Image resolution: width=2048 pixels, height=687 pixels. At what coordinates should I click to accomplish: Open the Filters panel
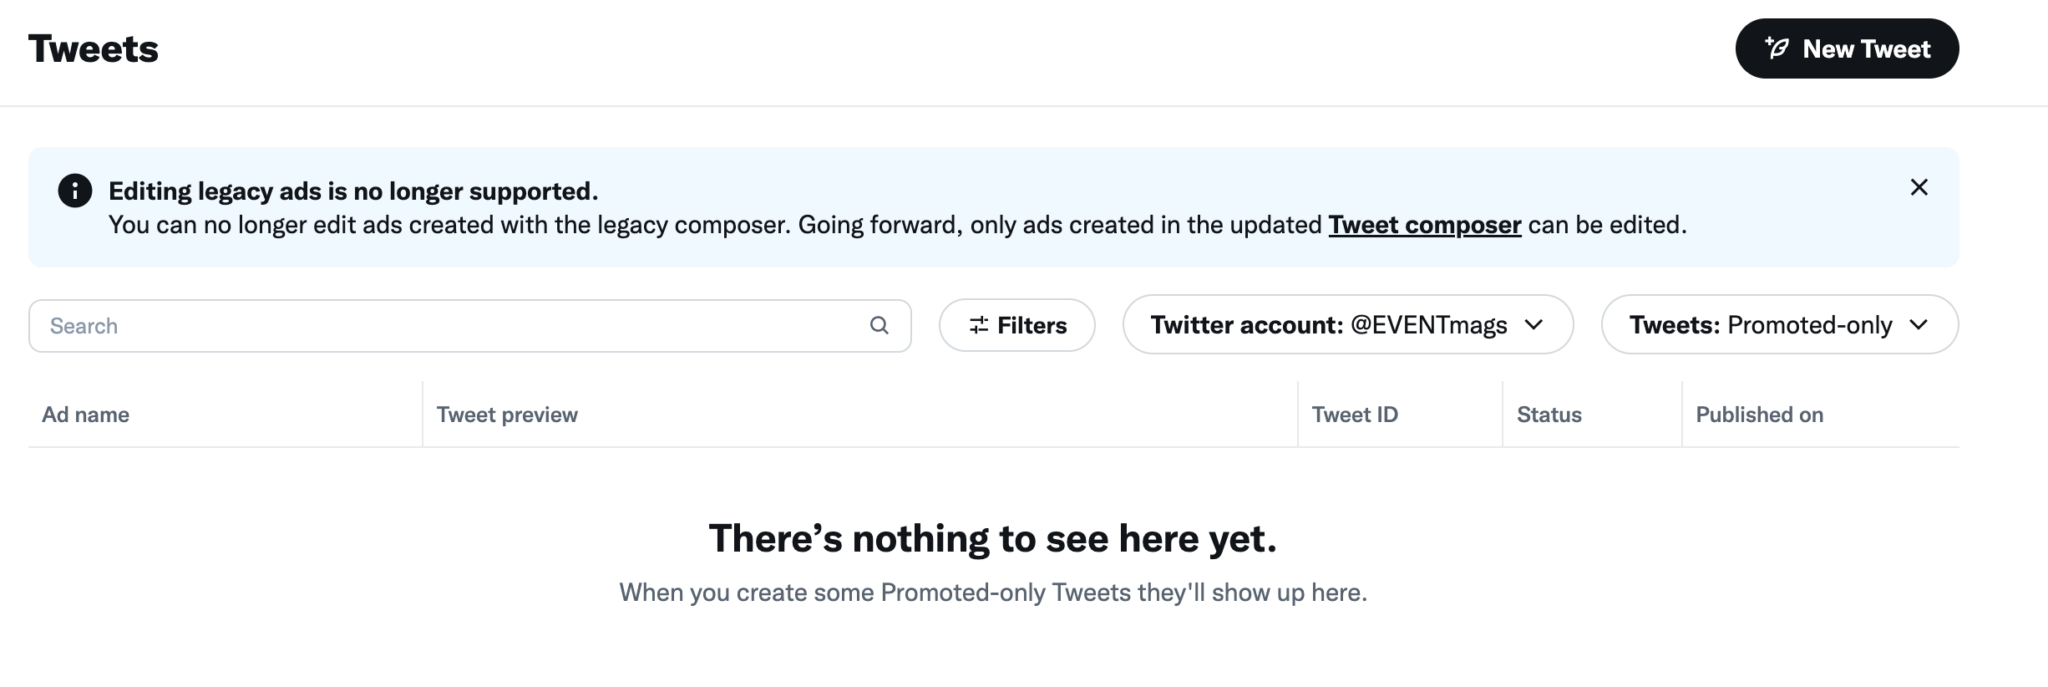tap(1016, 325)
